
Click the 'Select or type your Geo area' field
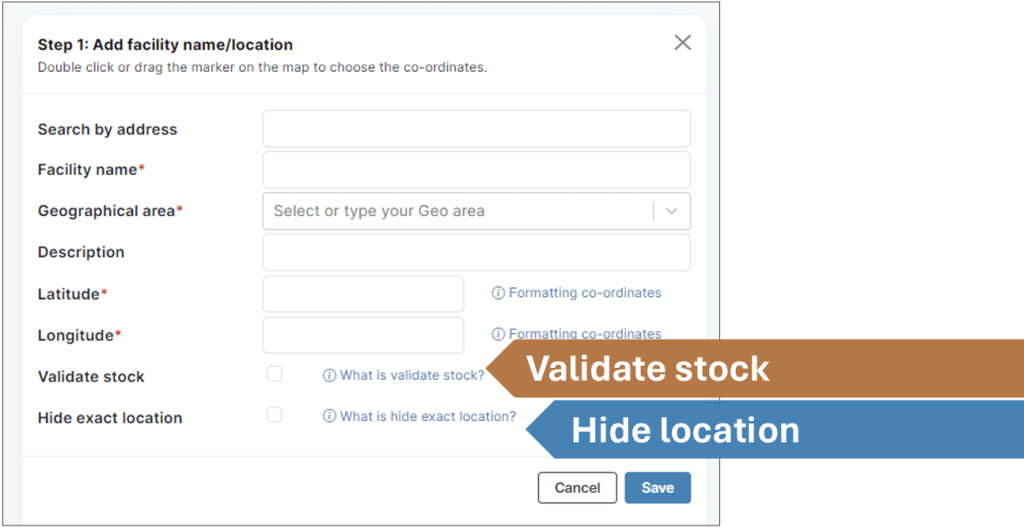[455, 211]
